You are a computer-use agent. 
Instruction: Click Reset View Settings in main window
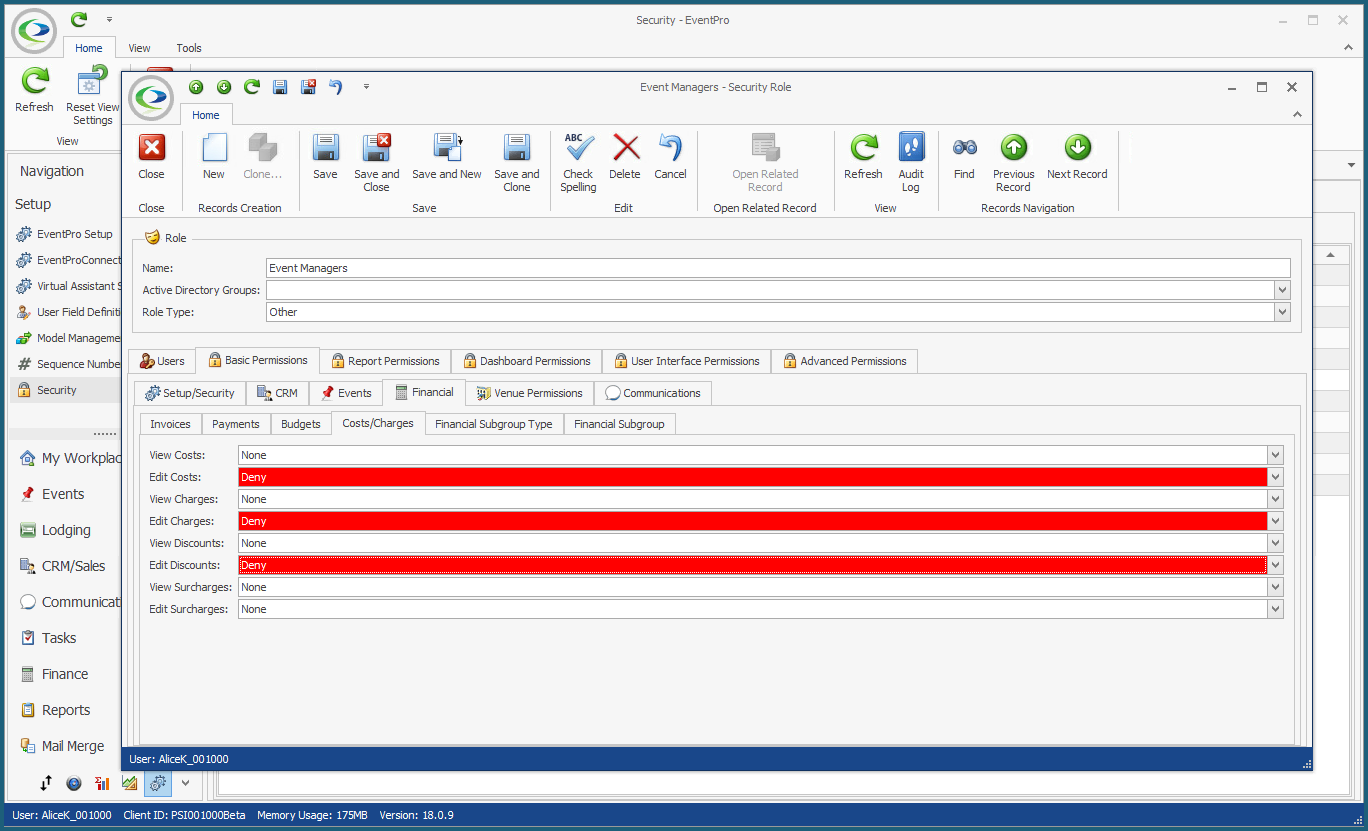92,96
